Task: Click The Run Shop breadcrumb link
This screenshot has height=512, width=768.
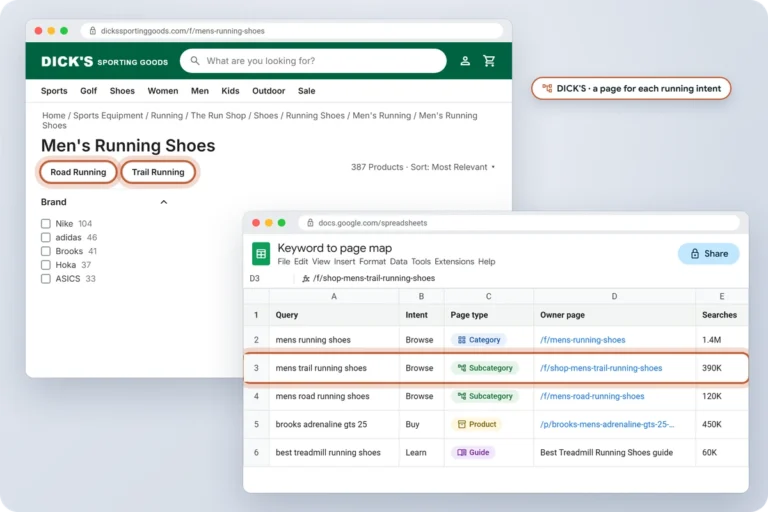Action: tap(218, 116)
